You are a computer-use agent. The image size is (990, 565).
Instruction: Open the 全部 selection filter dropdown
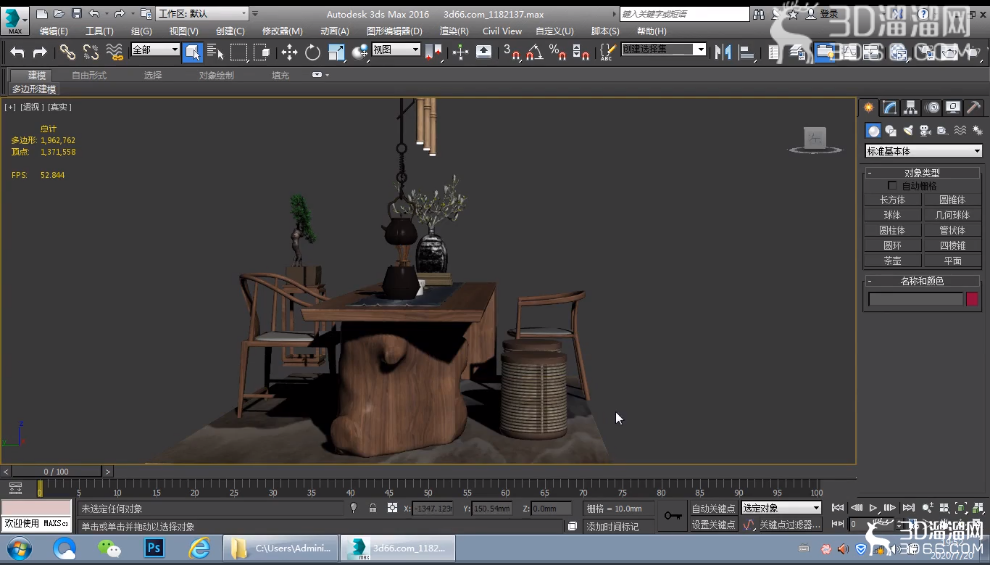click(155, 50)
